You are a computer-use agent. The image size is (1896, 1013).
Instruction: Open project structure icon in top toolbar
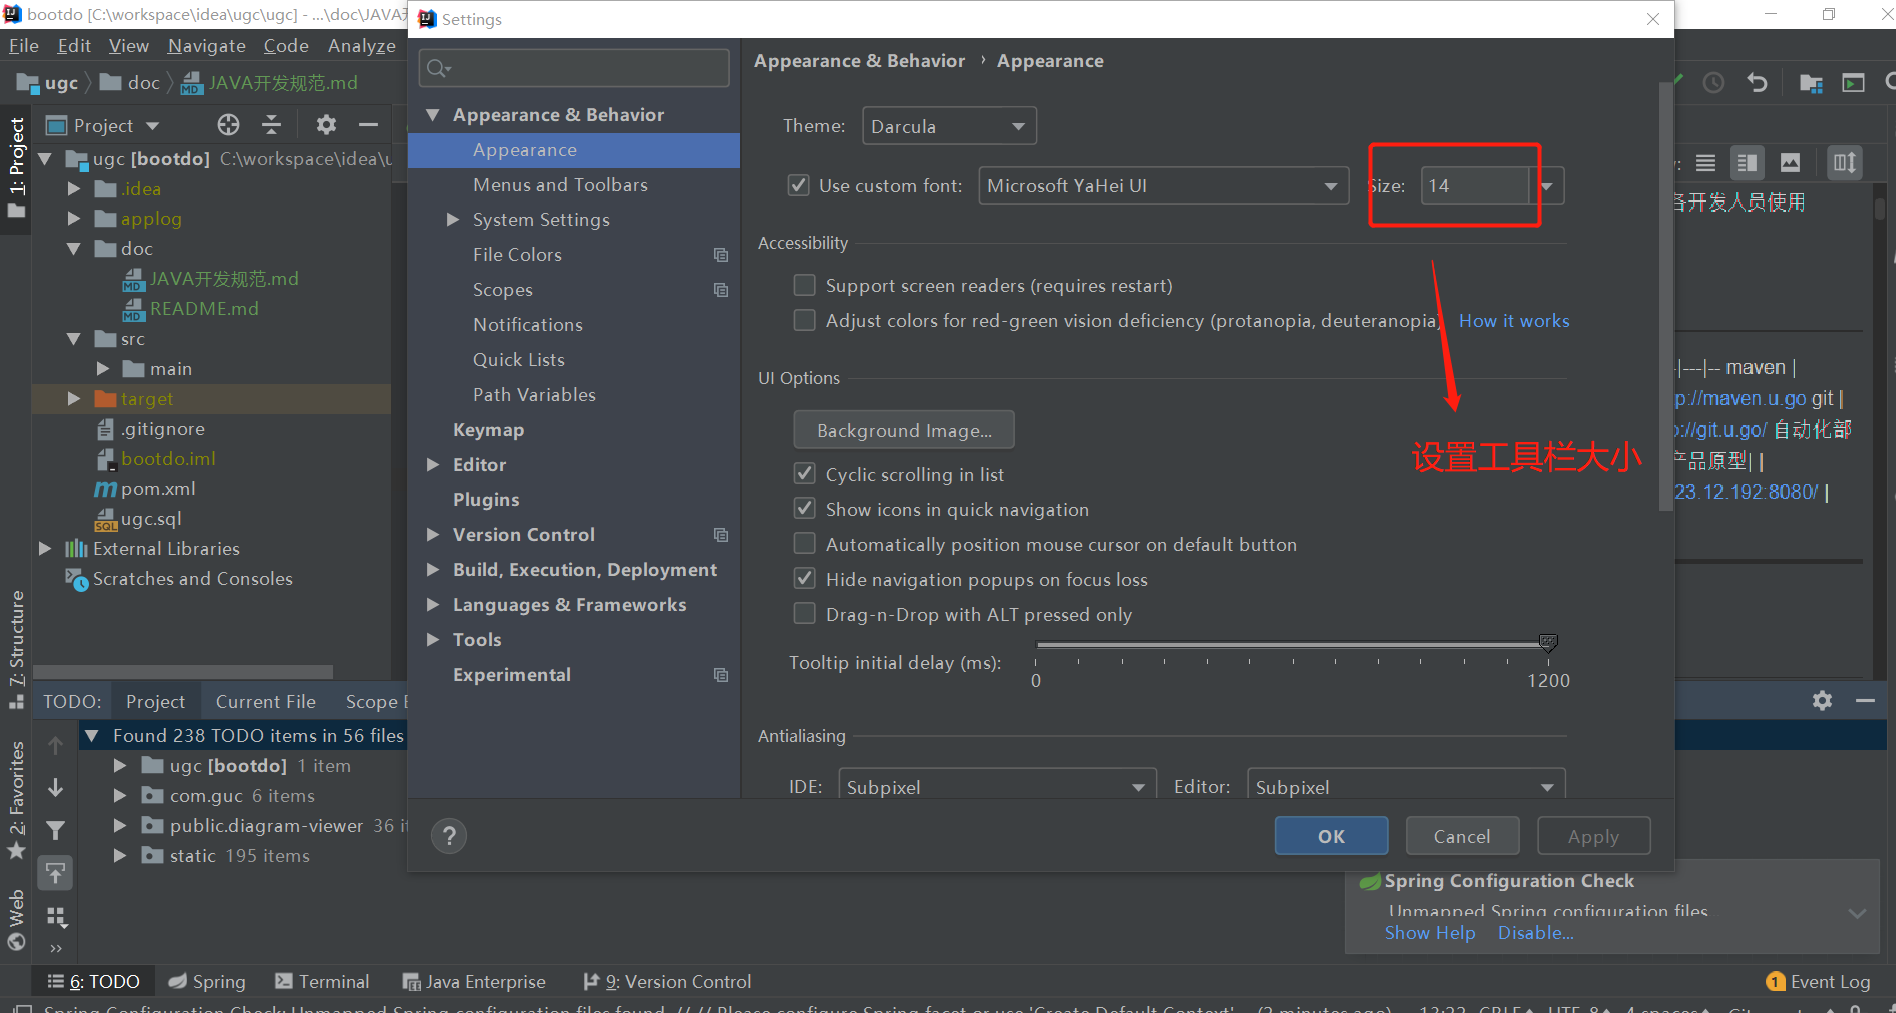(1811, 83)
